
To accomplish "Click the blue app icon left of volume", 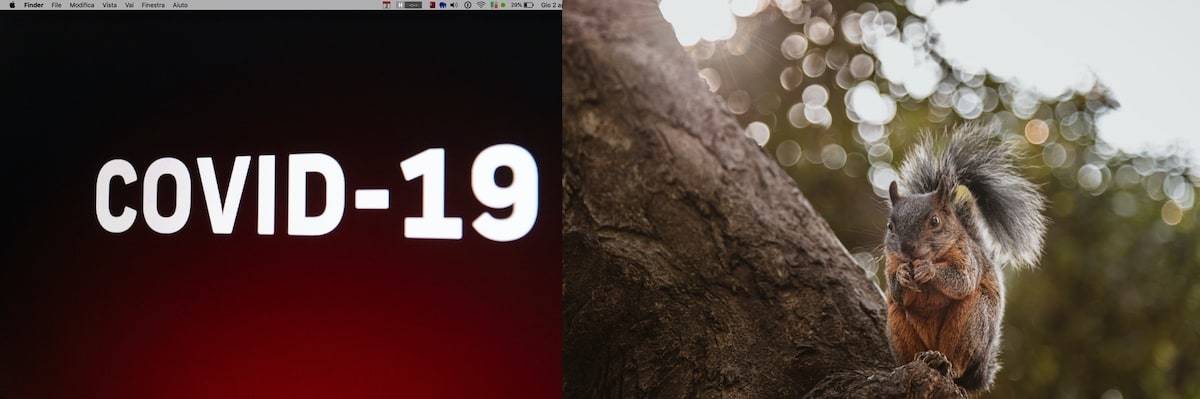I will pyautogui.click(x=443, y=5).
